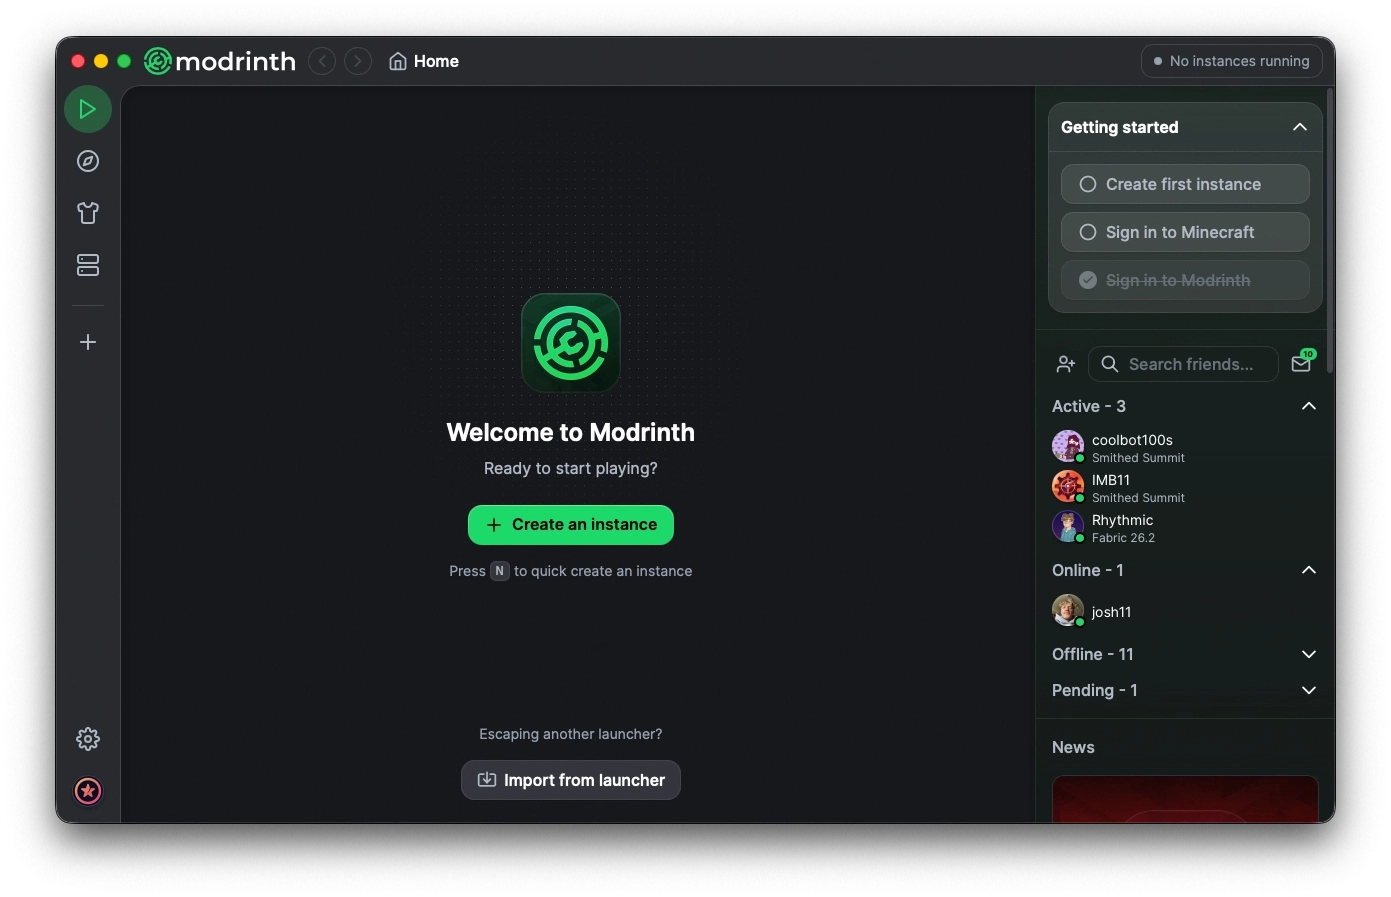Click the Create an instance button
This screenshot has width=1391, height=897.
571,525
